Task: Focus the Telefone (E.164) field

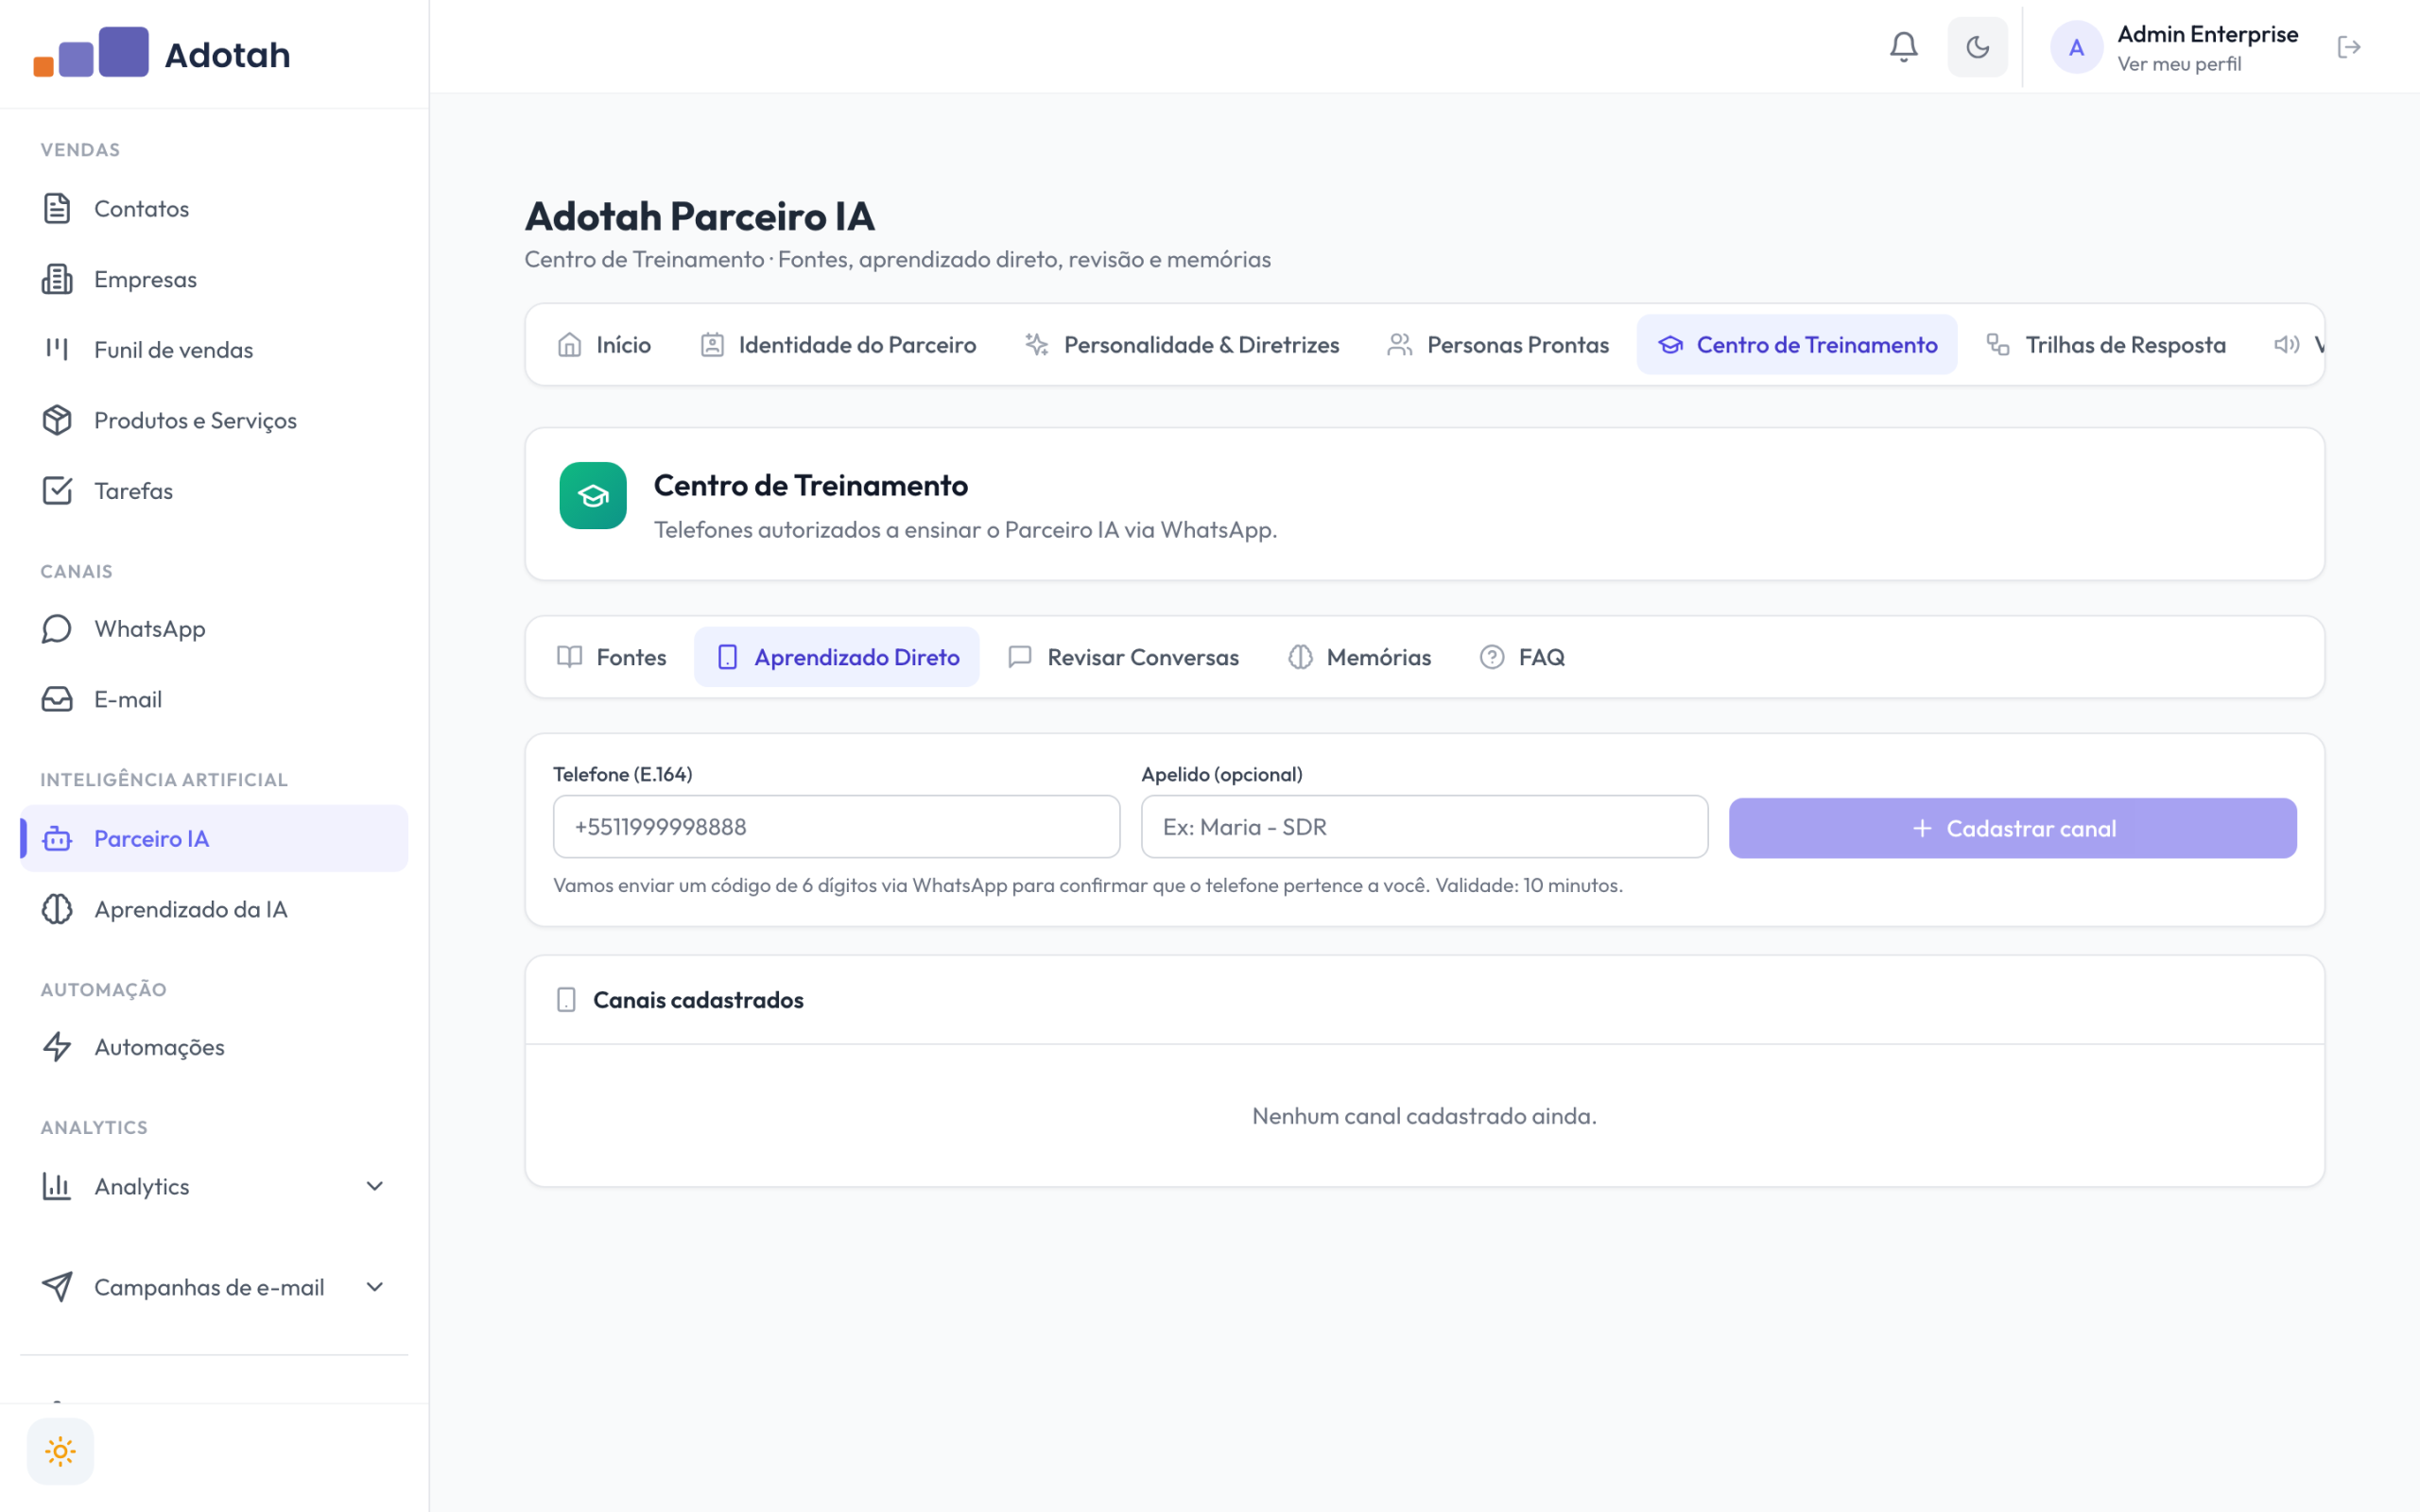Action: pos(836,827)
